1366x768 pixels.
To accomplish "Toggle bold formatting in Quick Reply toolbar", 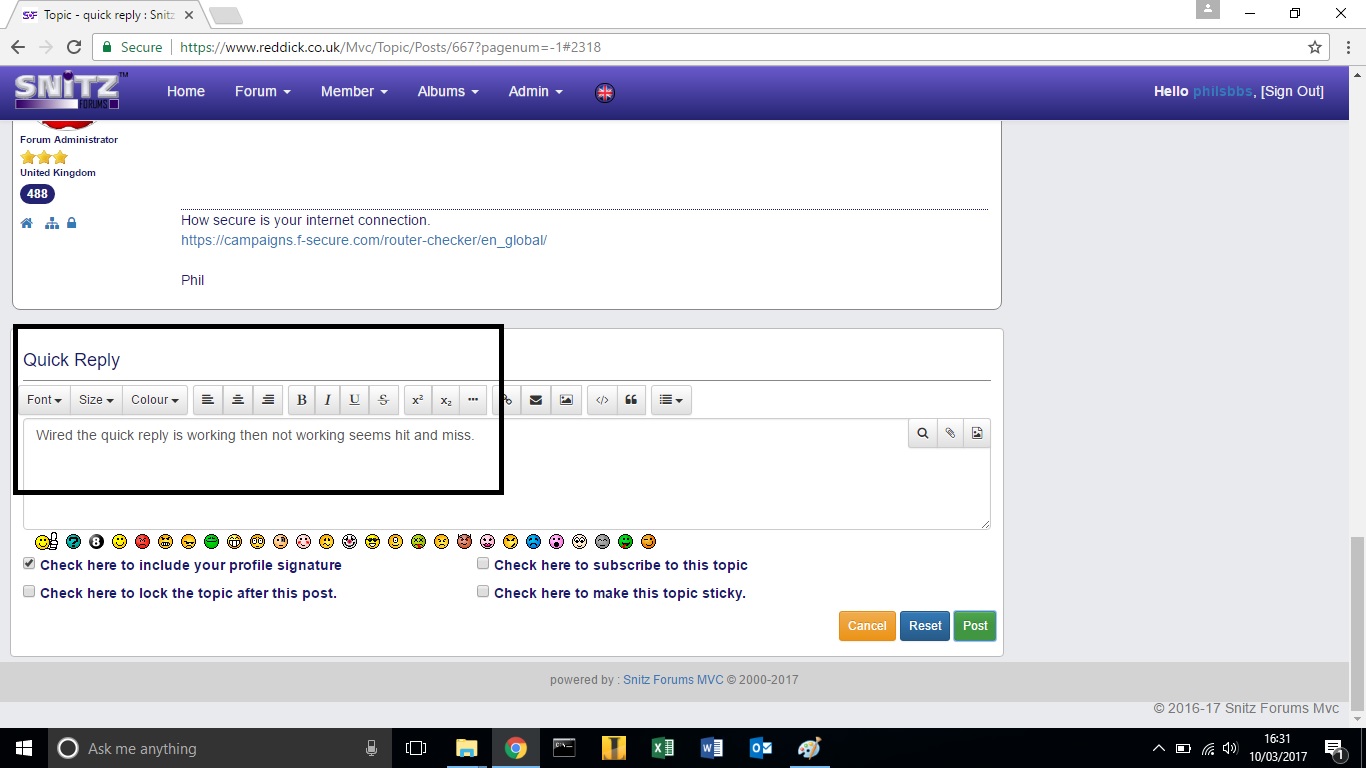I will coord(302,400).
